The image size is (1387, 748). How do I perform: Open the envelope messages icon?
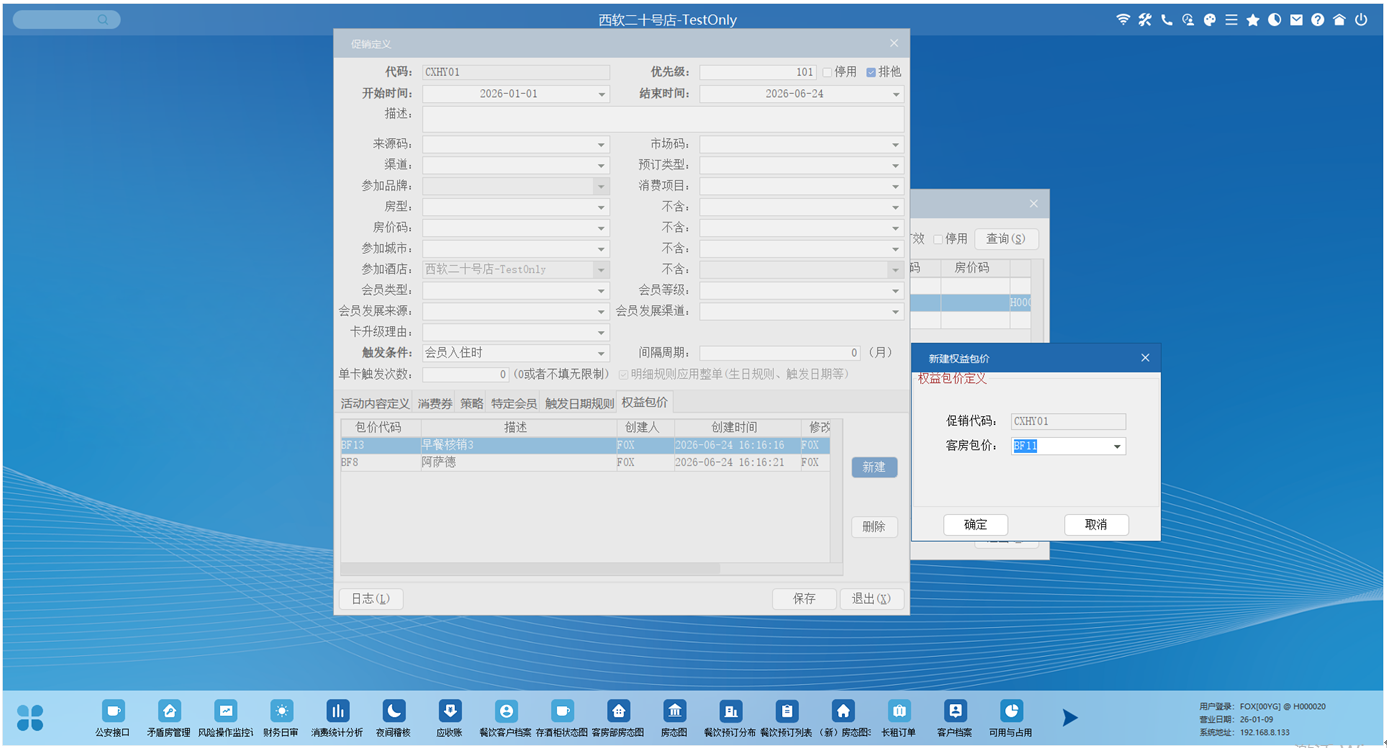[1296, 19]
